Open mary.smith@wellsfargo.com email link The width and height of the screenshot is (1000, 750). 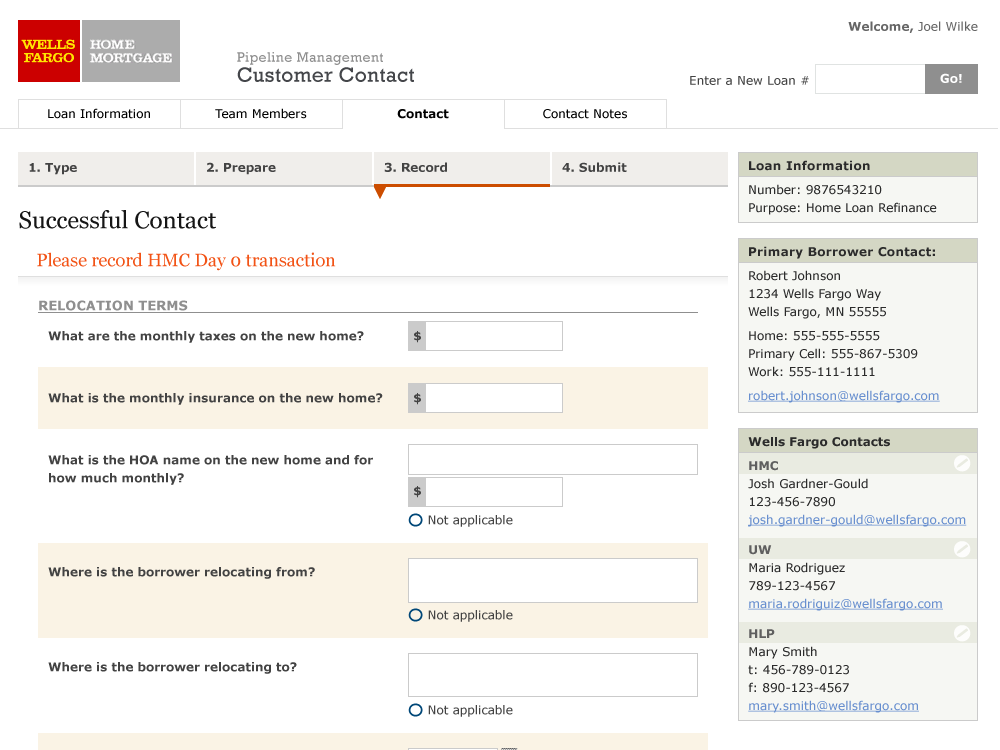point(833,705)
